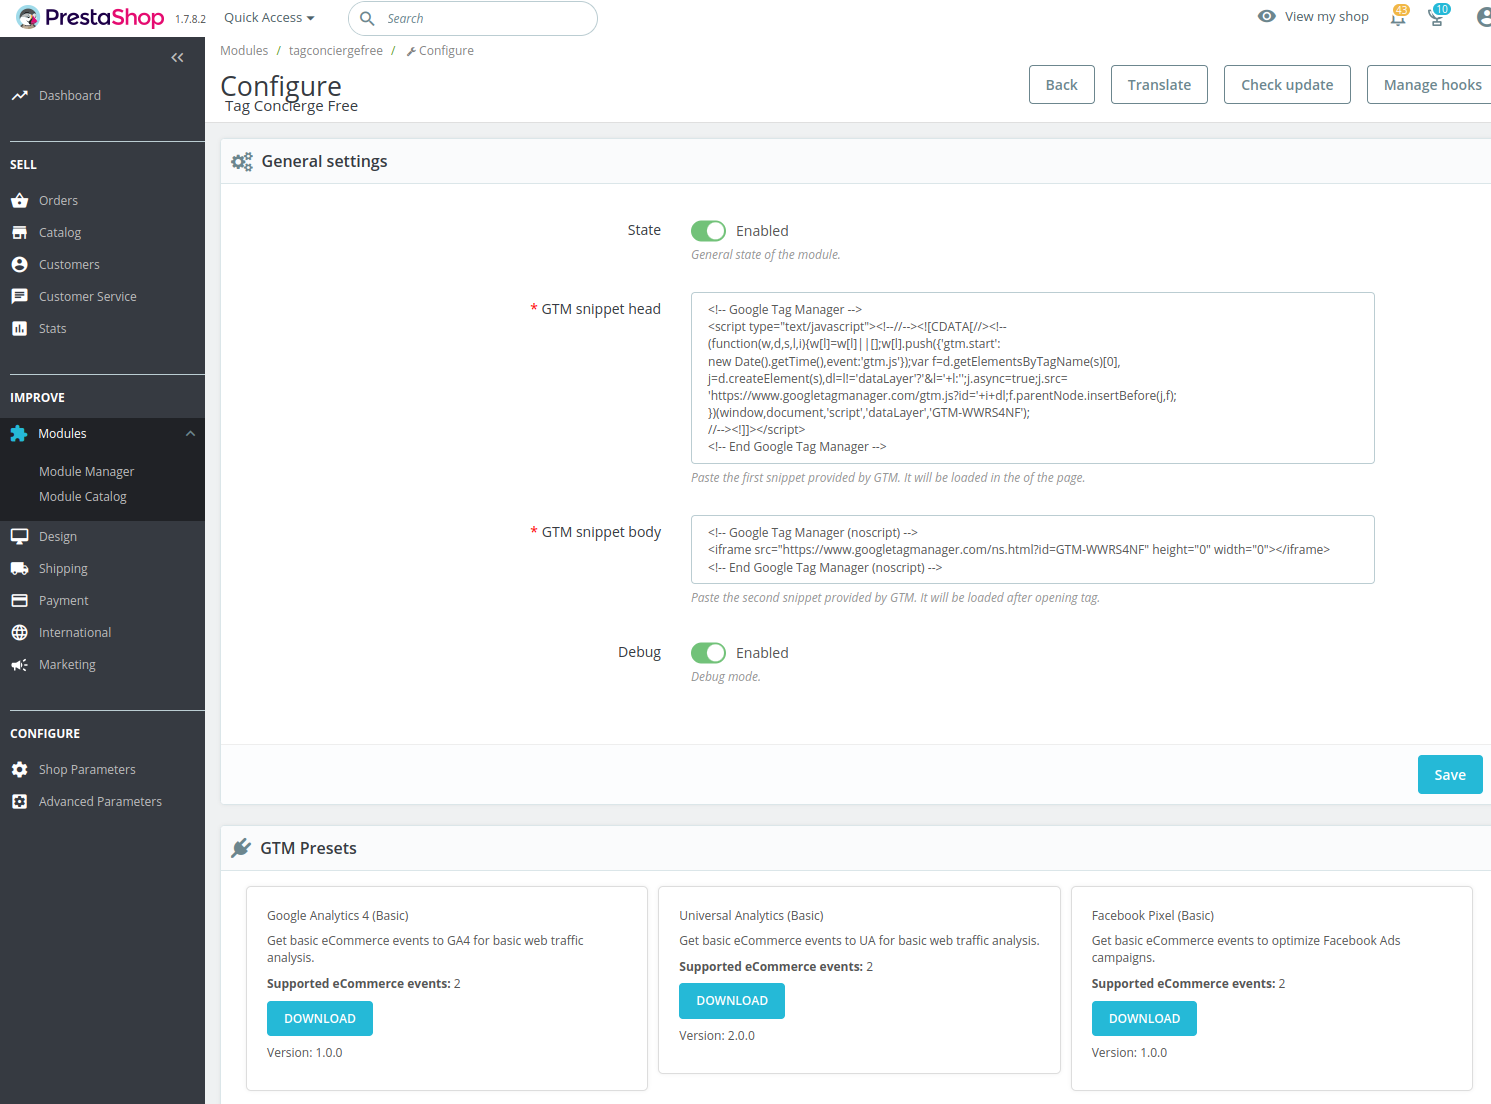Click the 'Debug mode.' help text

[726, 677]
